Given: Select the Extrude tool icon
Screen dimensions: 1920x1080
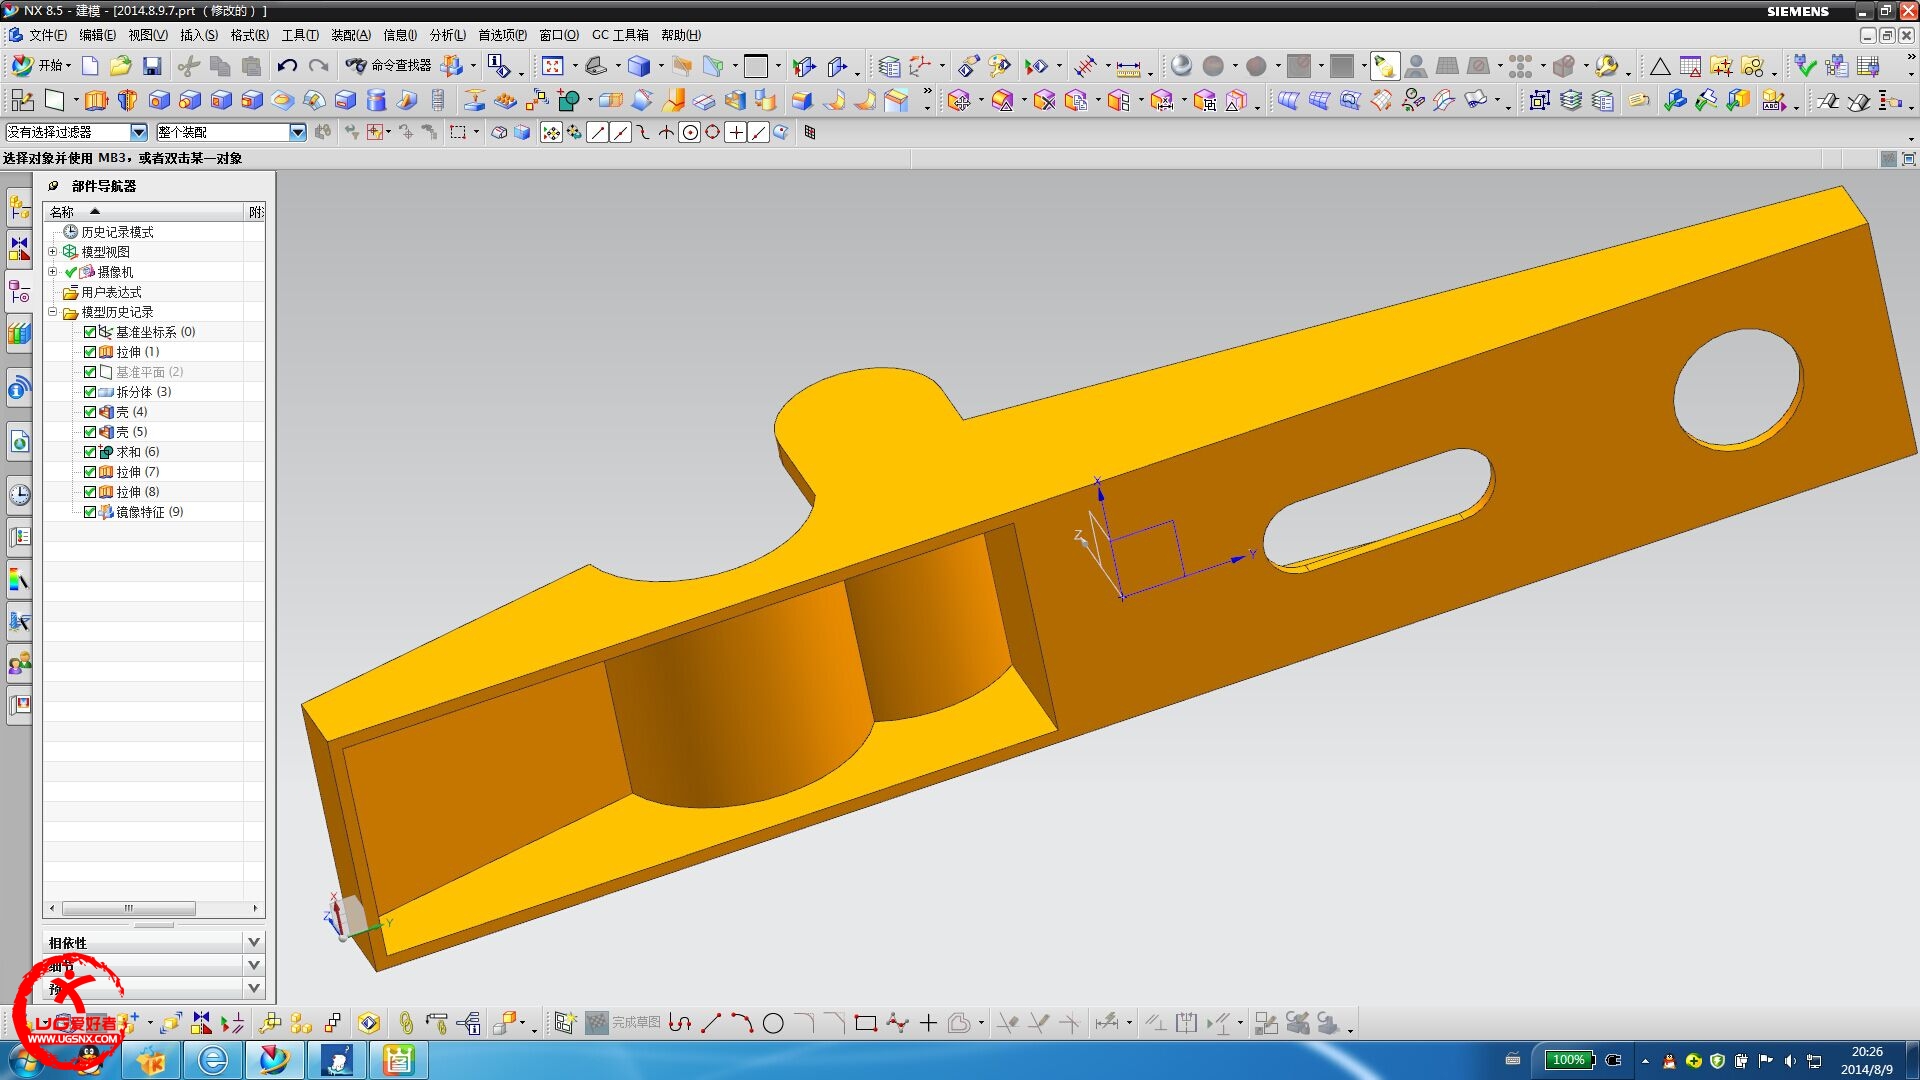Looking at the screenshot, I should pyautogui.click(x=96, y=100).
